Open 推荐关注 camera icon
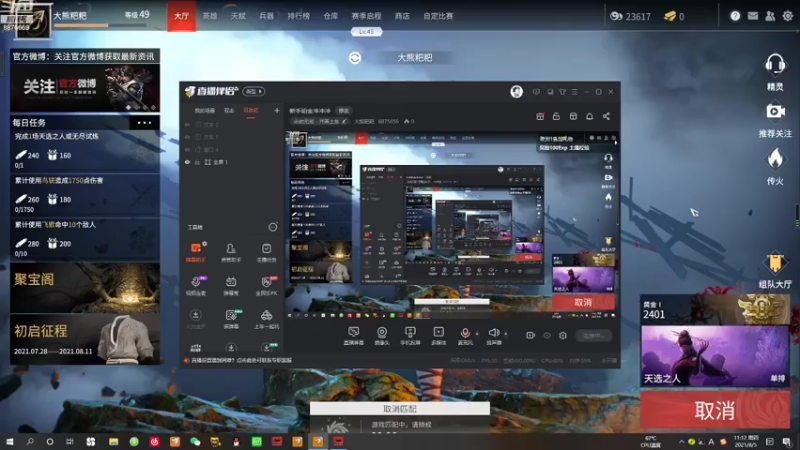Image resolution: width=800 pixels, height=450 pixels. click(x=774, y=111)
